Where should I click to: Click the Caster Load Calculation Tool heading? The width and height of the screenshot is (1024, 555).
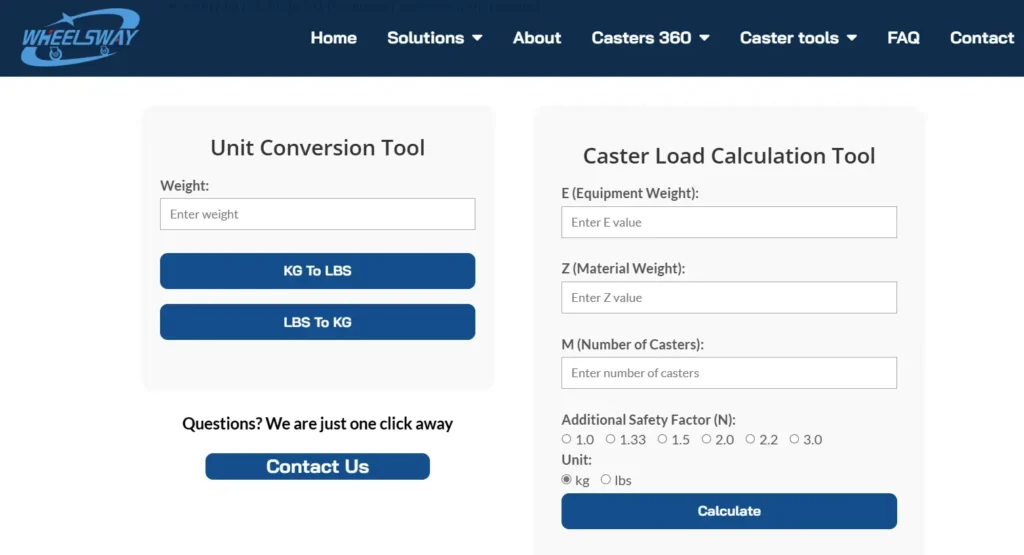729,155
